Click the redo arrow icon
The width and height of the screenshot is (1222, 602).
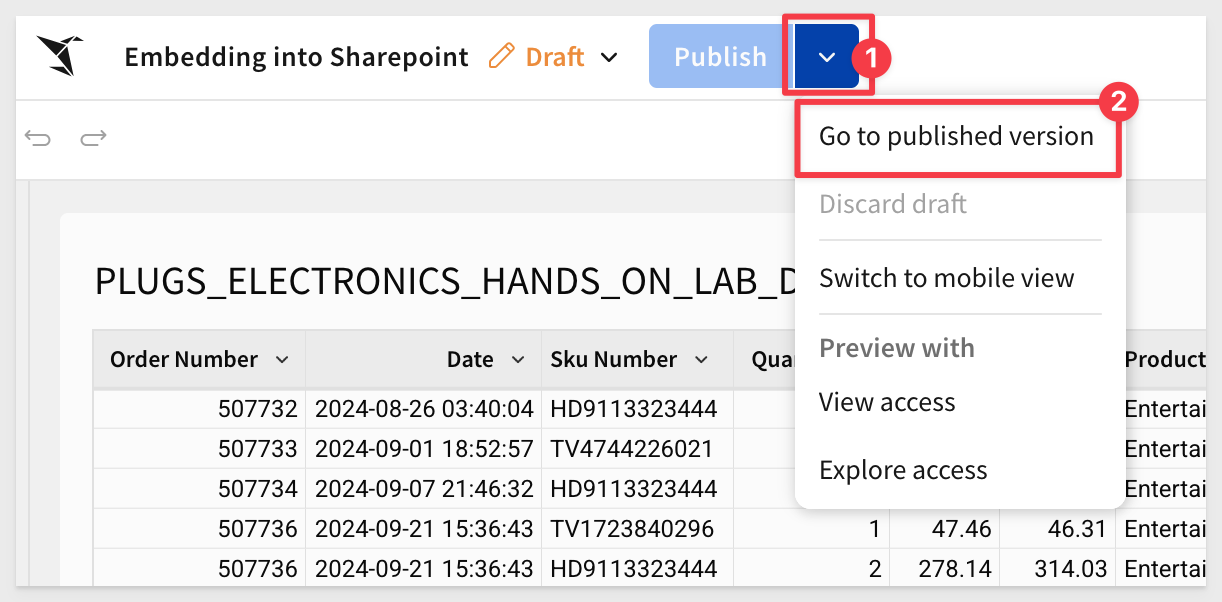pyautogui.click(x=93, y=138)
